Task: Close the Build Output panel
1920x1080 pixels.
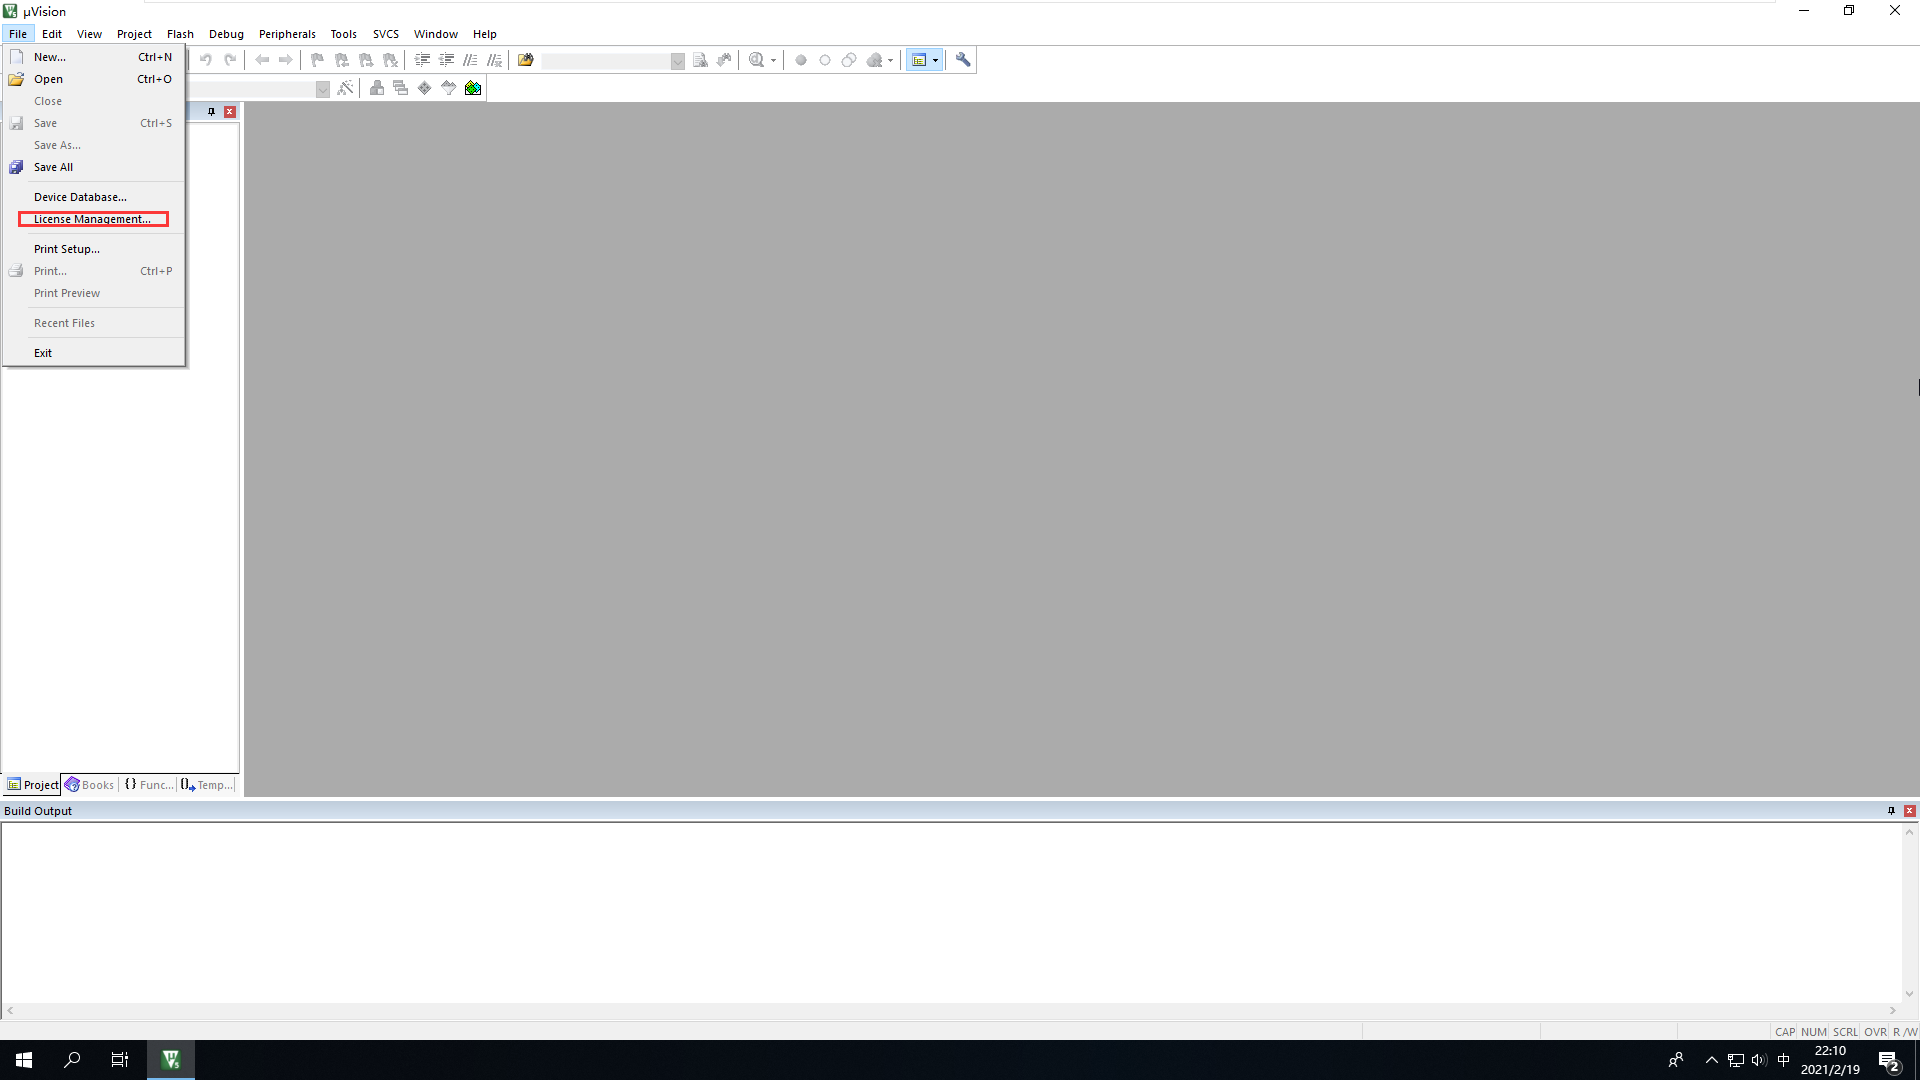Action: [x=1910, y=811]
